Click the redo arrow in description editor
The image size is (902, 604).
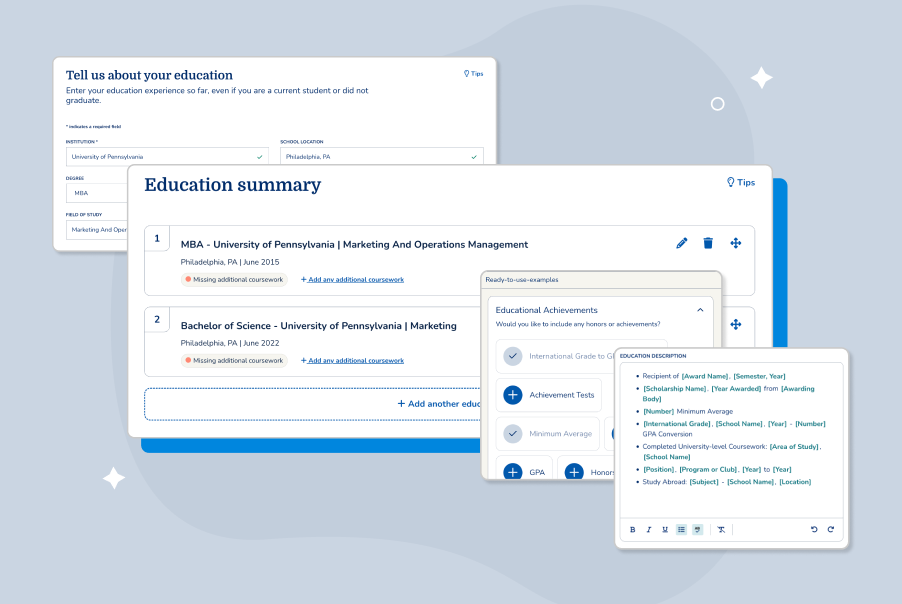tap(830, 529)
